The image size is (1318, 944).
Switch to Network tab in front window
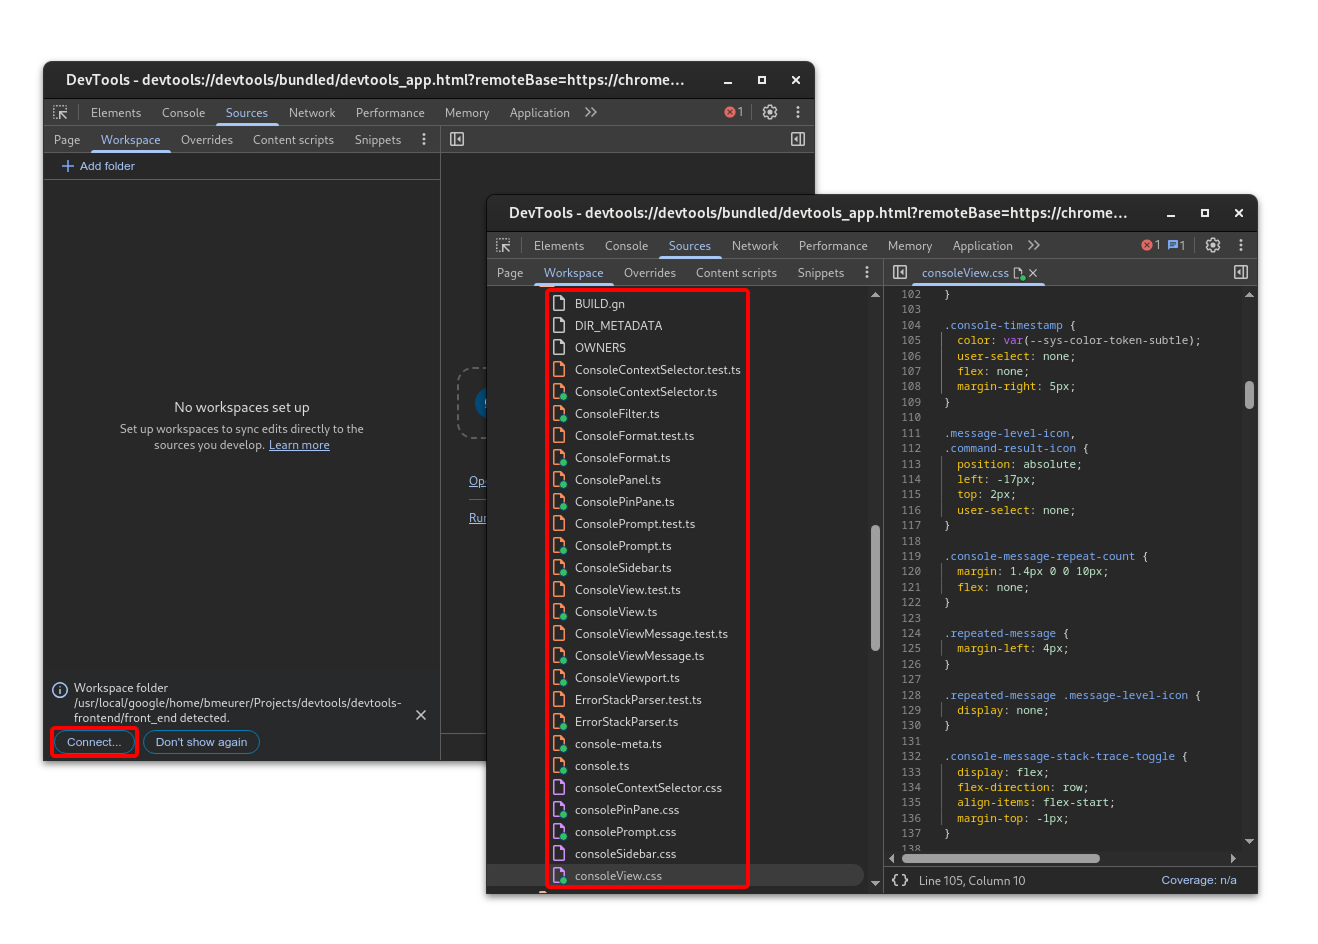pyautogui.click(x=754, y=246)
